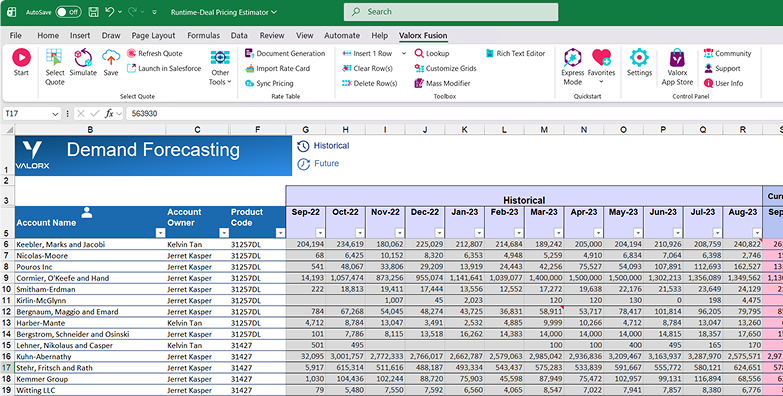Image resolution: width=783 pixels, height=396 pixels.
Task: Switch to Page Layout tab
Action: click(x=153, y=35)
